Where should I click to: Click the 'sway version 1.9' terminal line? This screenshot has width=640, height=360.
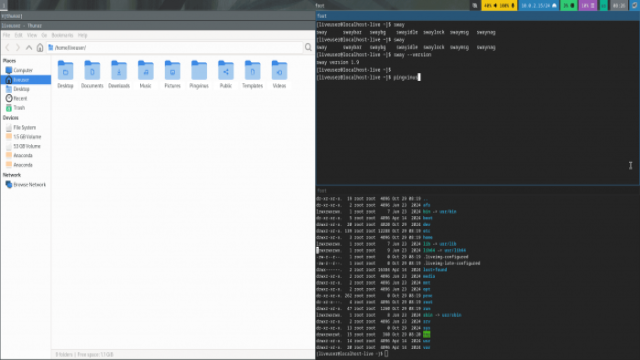(x=338, y=62)
